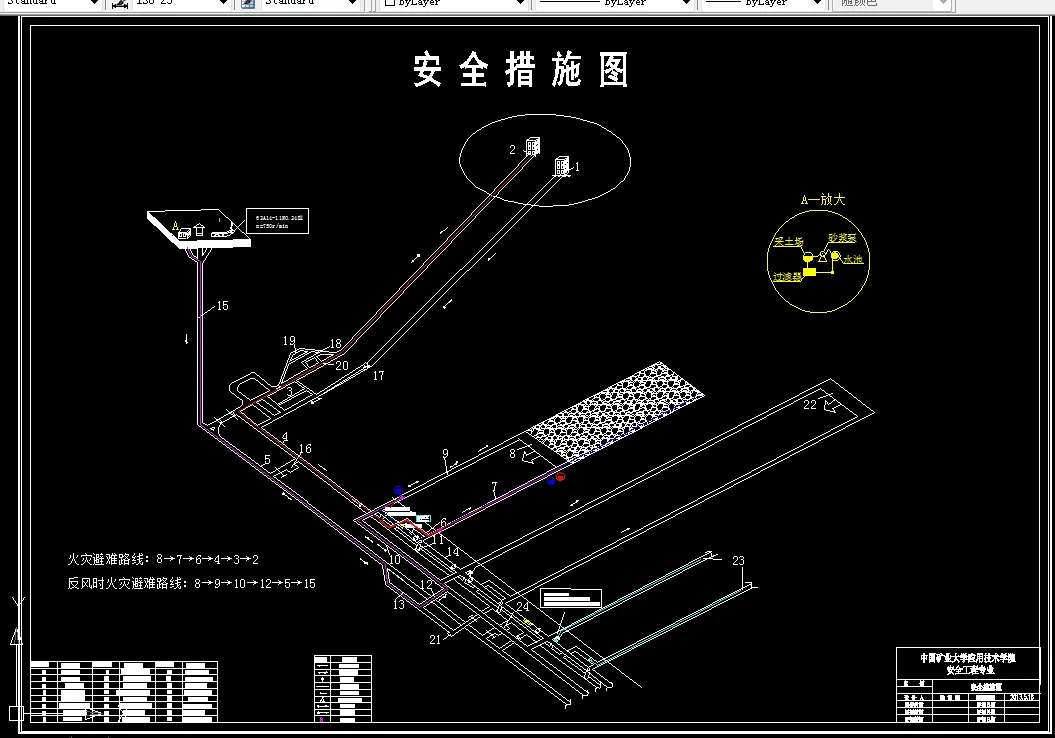Click the A—放大 detail label

823,199
